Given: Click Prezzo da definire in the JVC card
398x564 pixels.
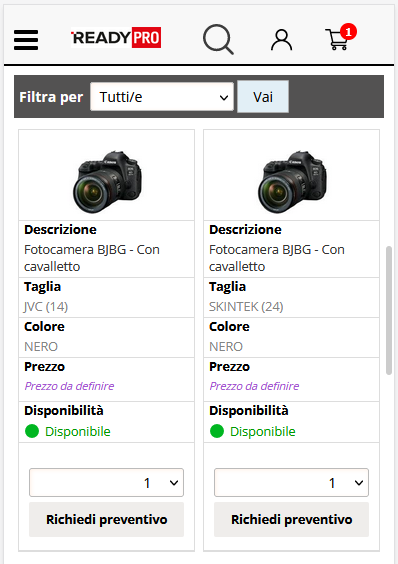Looking at the screenshot, I should [69, 386].
